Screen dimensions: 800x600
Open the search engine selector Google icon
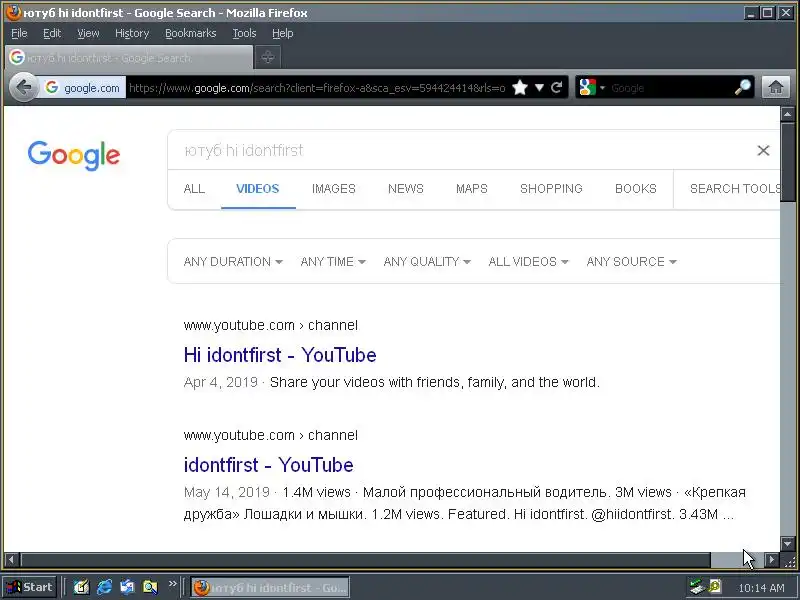[x=588, y=88]
